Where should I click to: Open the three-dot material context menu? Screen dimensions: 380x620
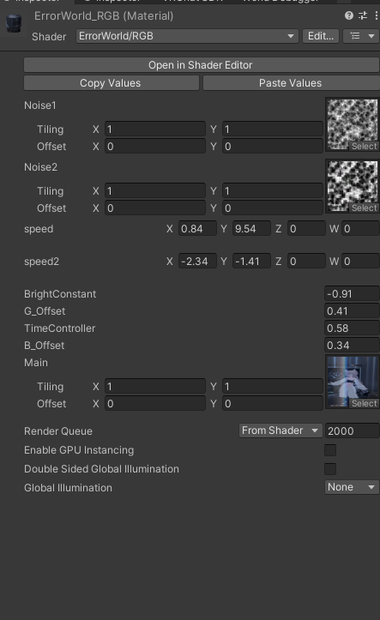pyautogui.click(x=376, y=16)
